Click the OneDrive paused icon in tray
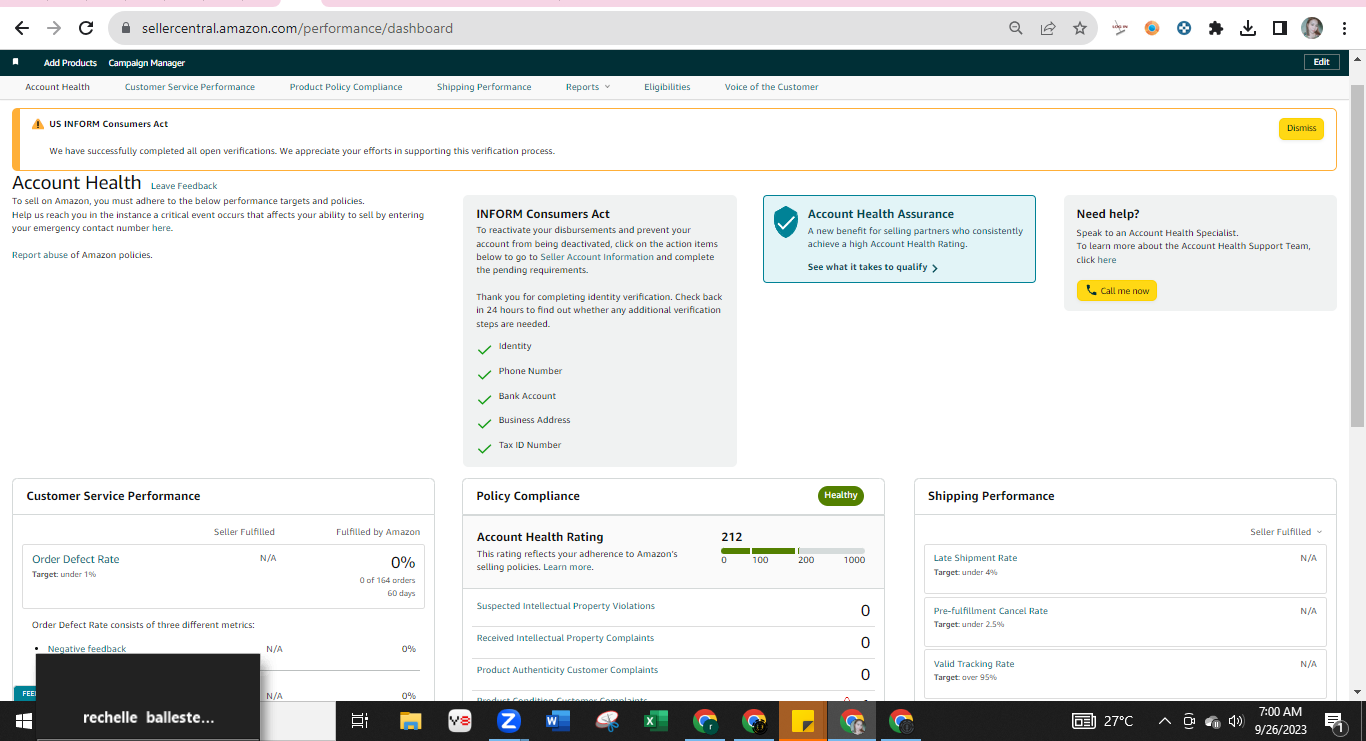Image resolution: width=1366 pixels, height=741 pixels. click(x=1212, y=721)
